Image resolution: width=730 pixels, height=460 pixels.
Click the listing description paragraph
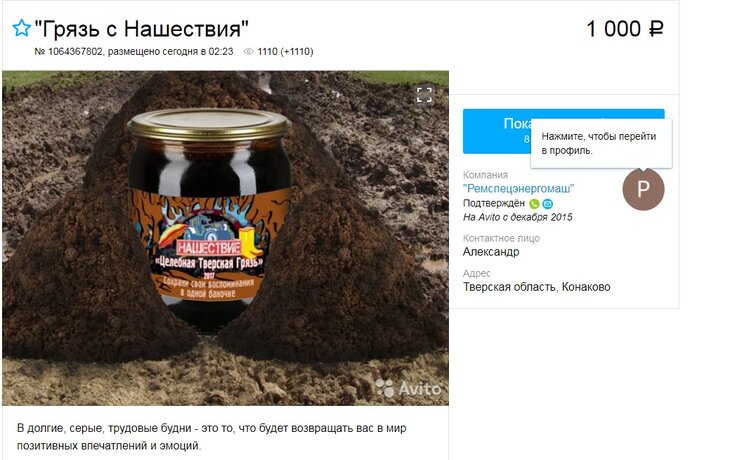(211, 437)
